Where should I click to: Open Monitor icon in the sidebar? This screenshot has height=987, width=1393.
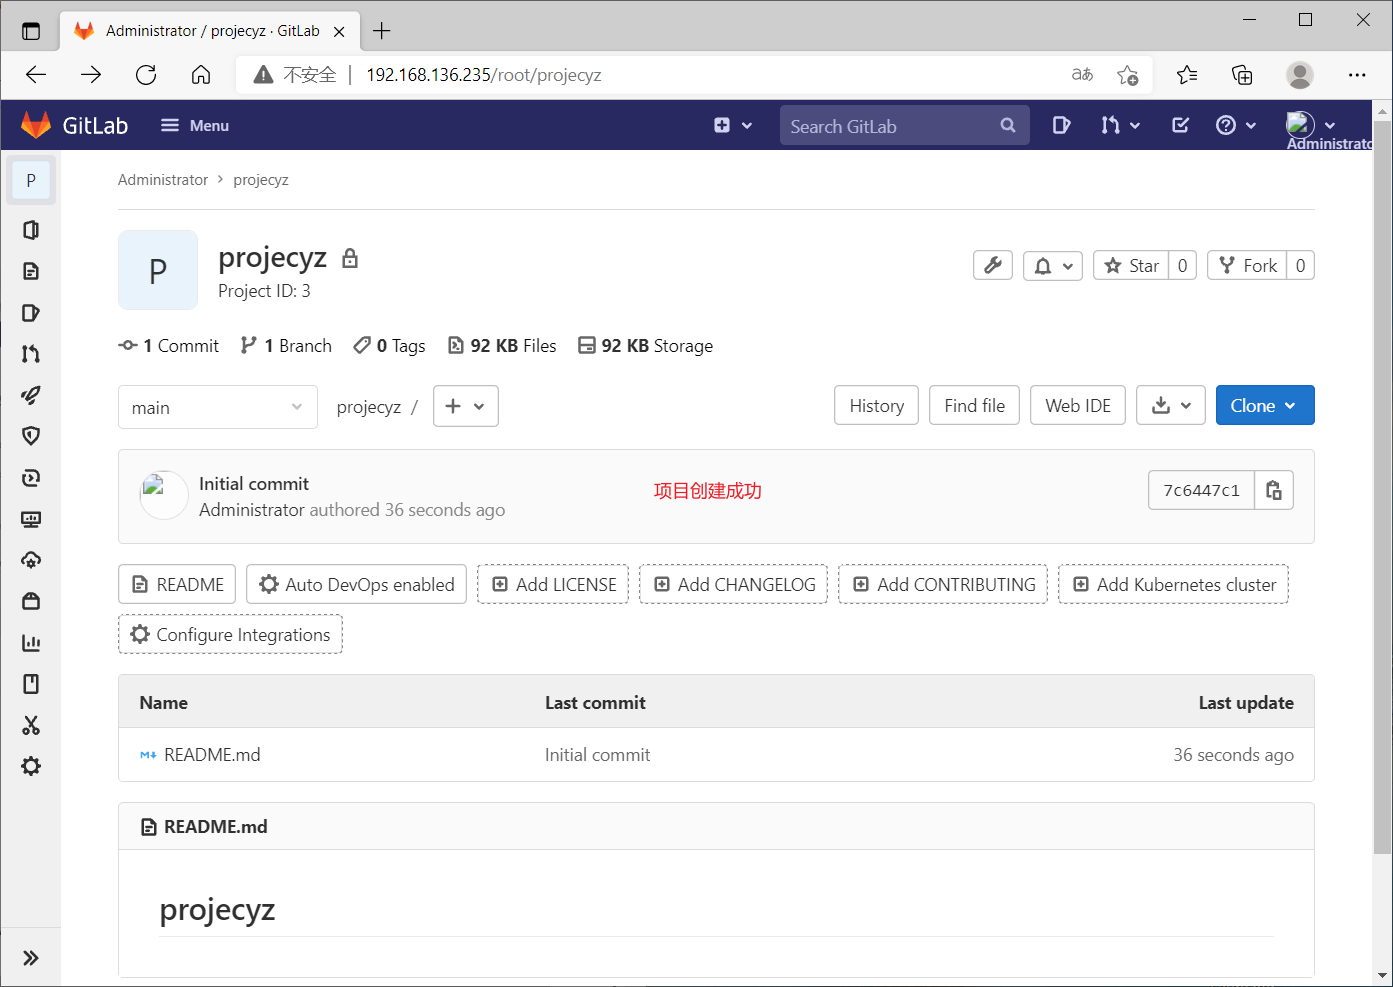tap(31, 519)
